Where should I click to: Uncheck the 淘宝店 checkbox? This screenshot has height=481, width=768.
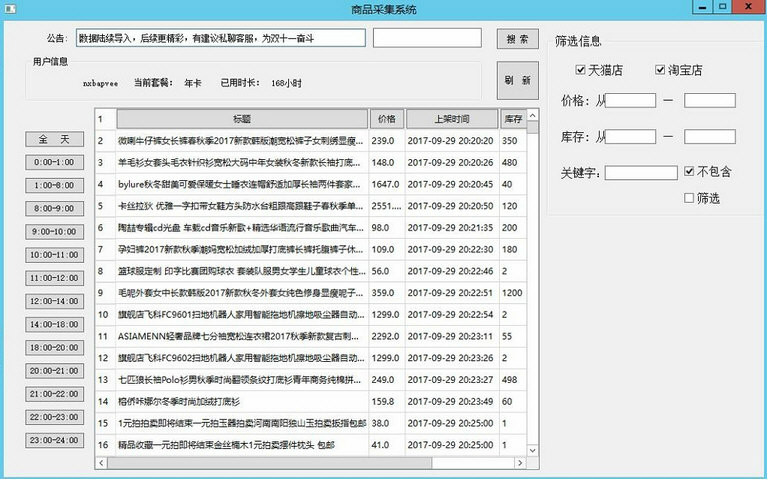coord(660,70)
